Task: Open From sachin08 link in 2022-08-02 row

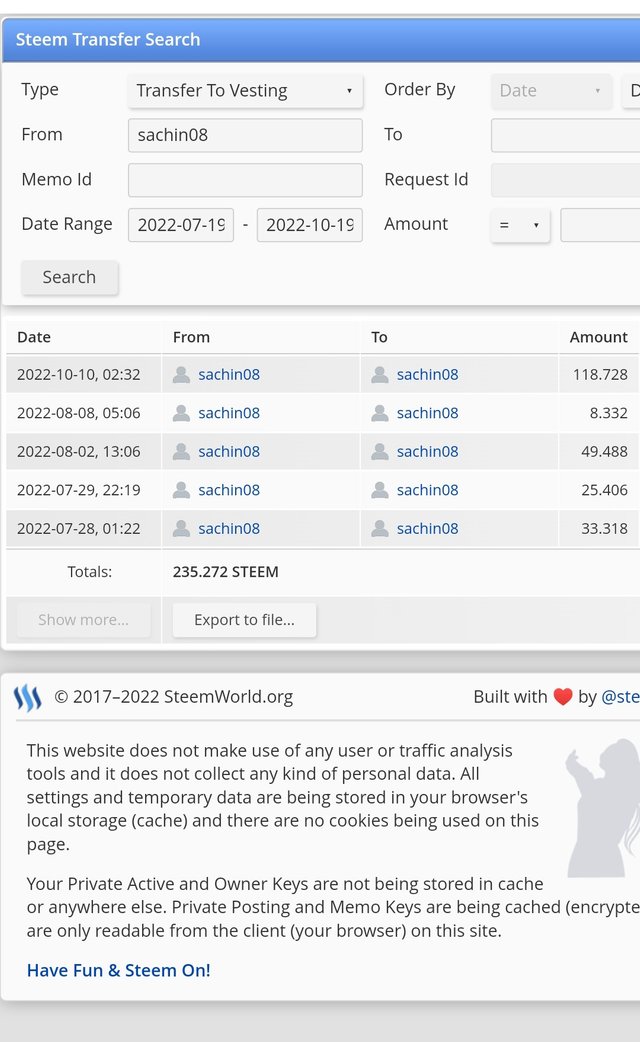Action: click(229, 452)
